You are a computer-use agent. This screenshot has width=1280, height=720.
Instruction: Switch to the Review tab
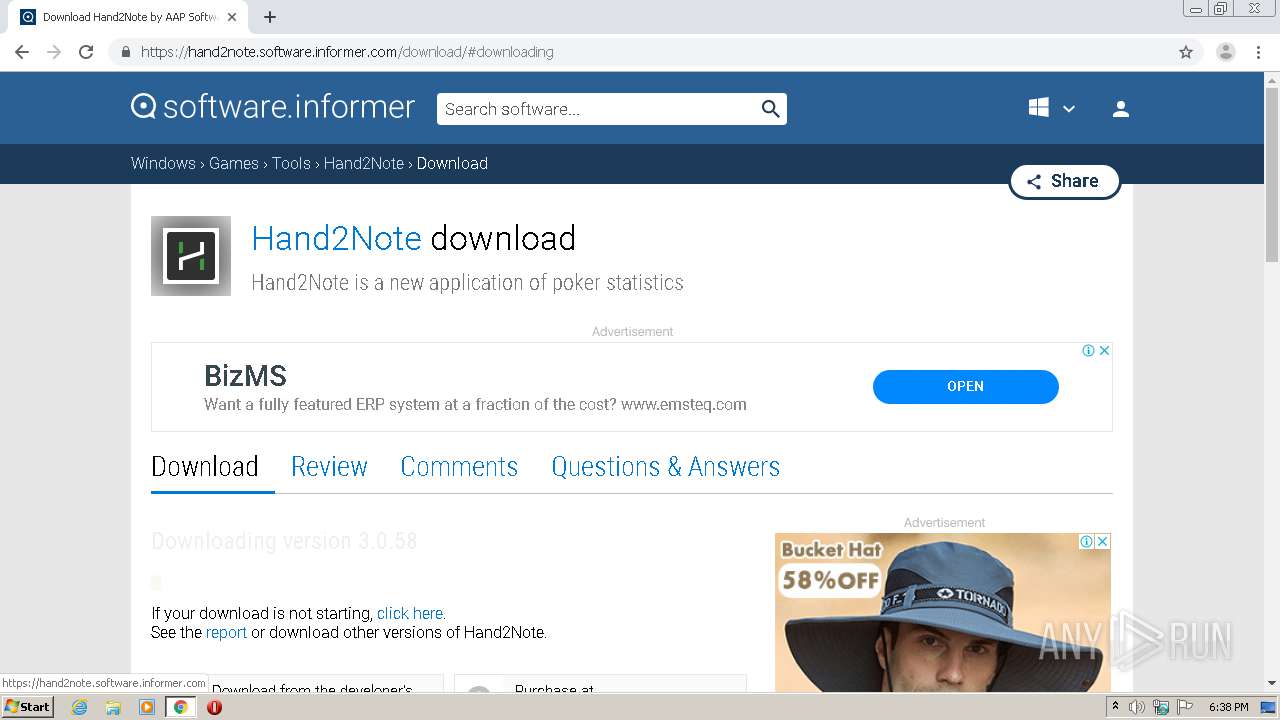pyautogui.click(x=329, y=467)
